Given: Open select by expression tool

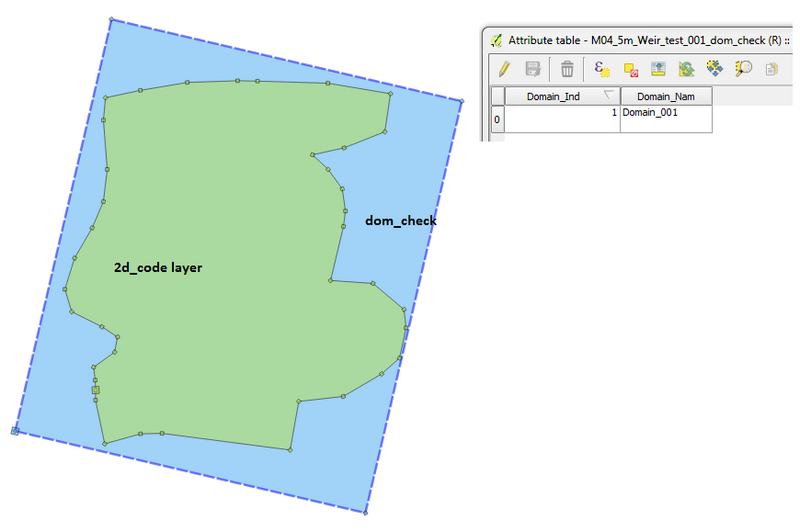Looking at the screenshot, I should click(601, 69).
